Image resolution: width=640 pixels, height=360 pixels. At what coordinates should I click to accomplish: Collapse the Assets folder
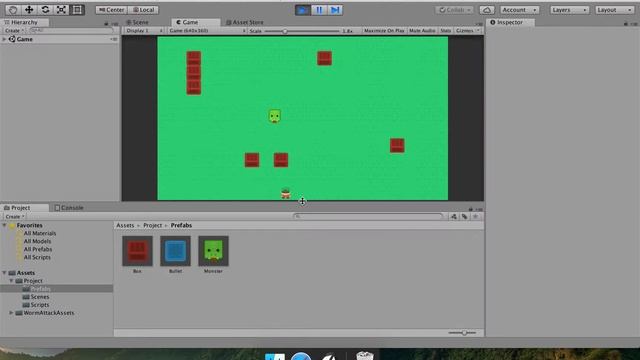click(x=4, y=273)
